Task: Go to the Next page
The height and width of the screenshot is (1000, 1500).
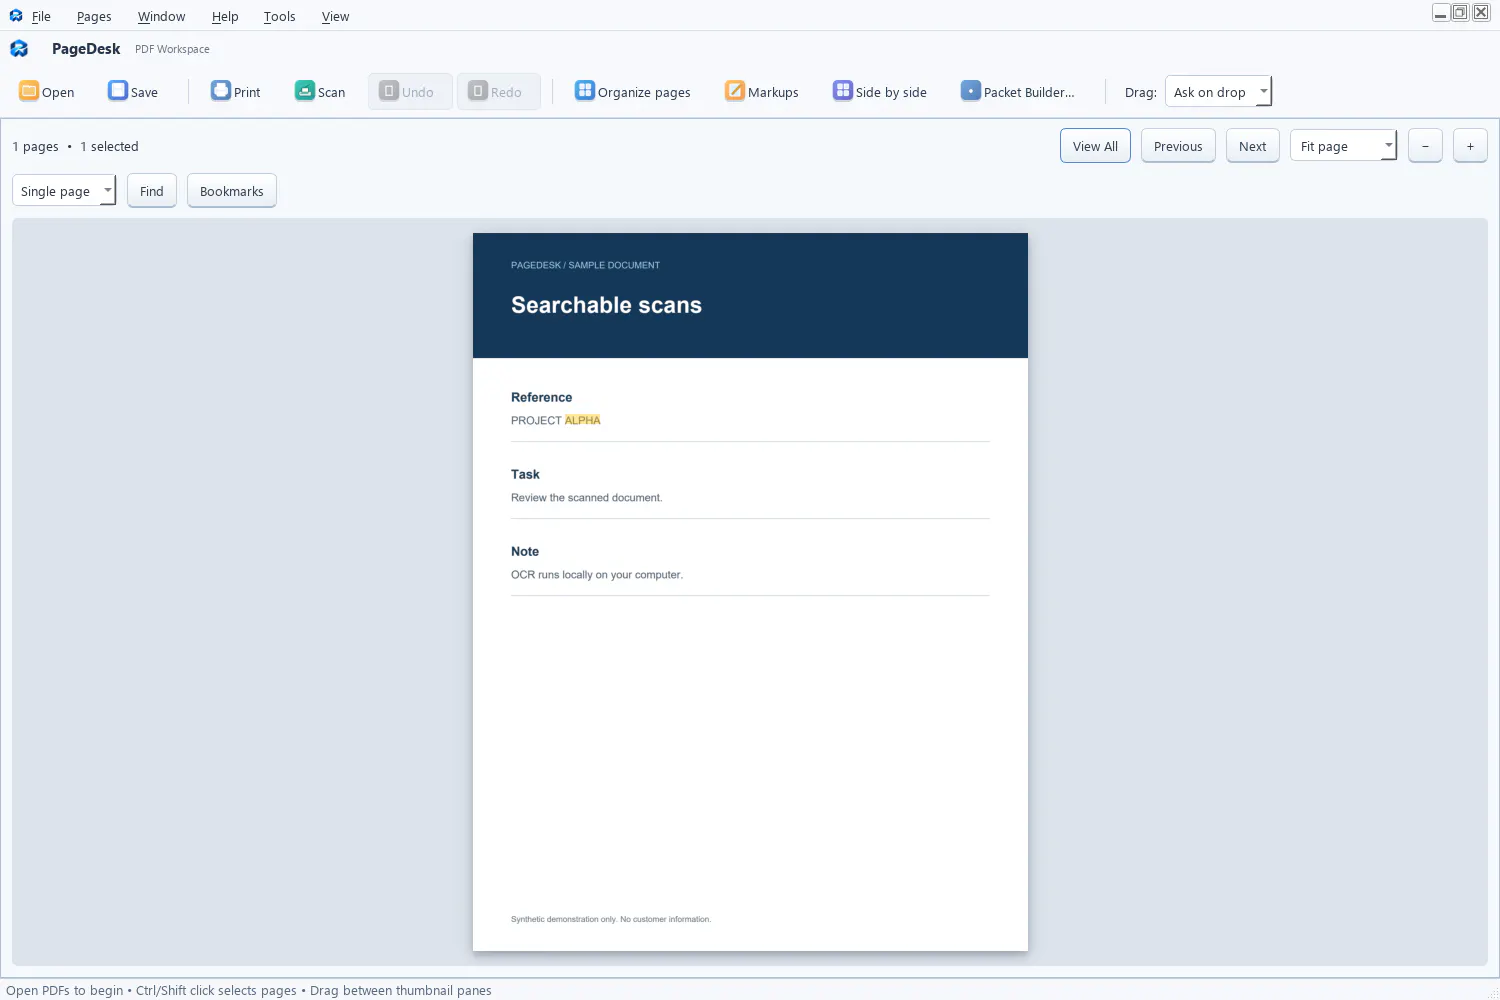Action: pos(1252,146)
